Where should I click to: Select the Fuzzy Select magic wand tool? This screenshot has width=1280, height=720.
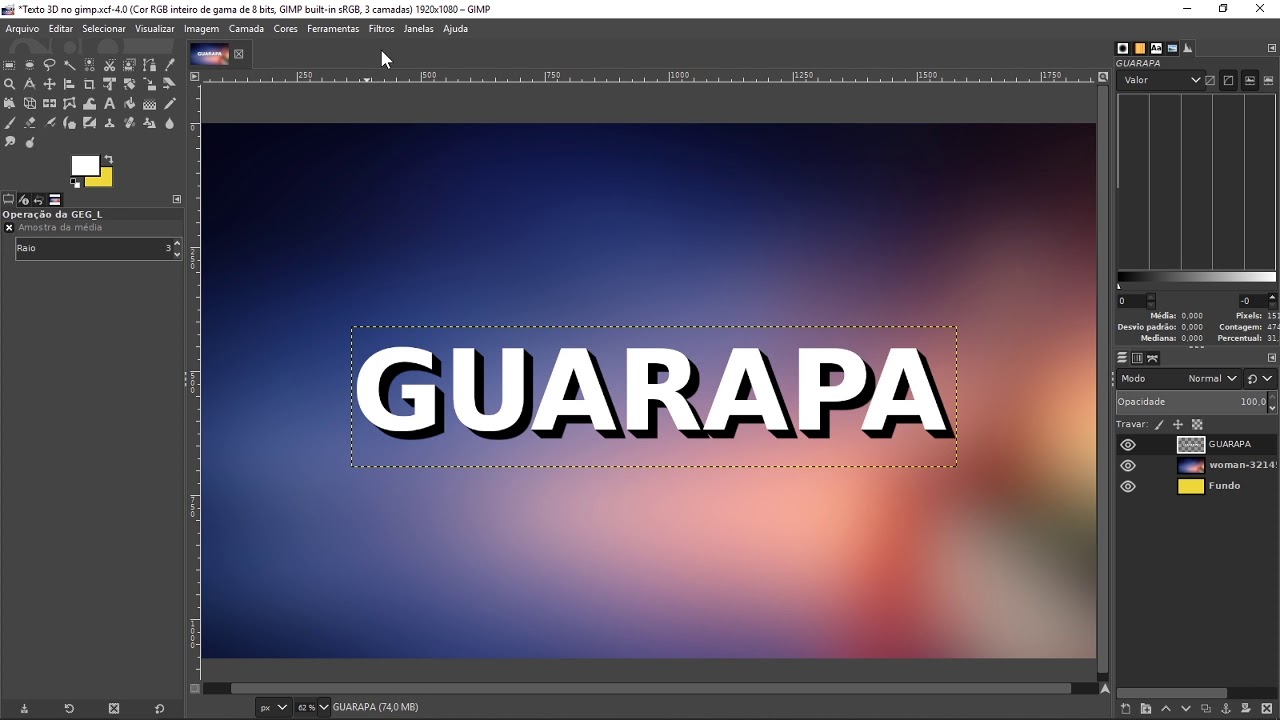pyautogui.click(x=69, y=65)
